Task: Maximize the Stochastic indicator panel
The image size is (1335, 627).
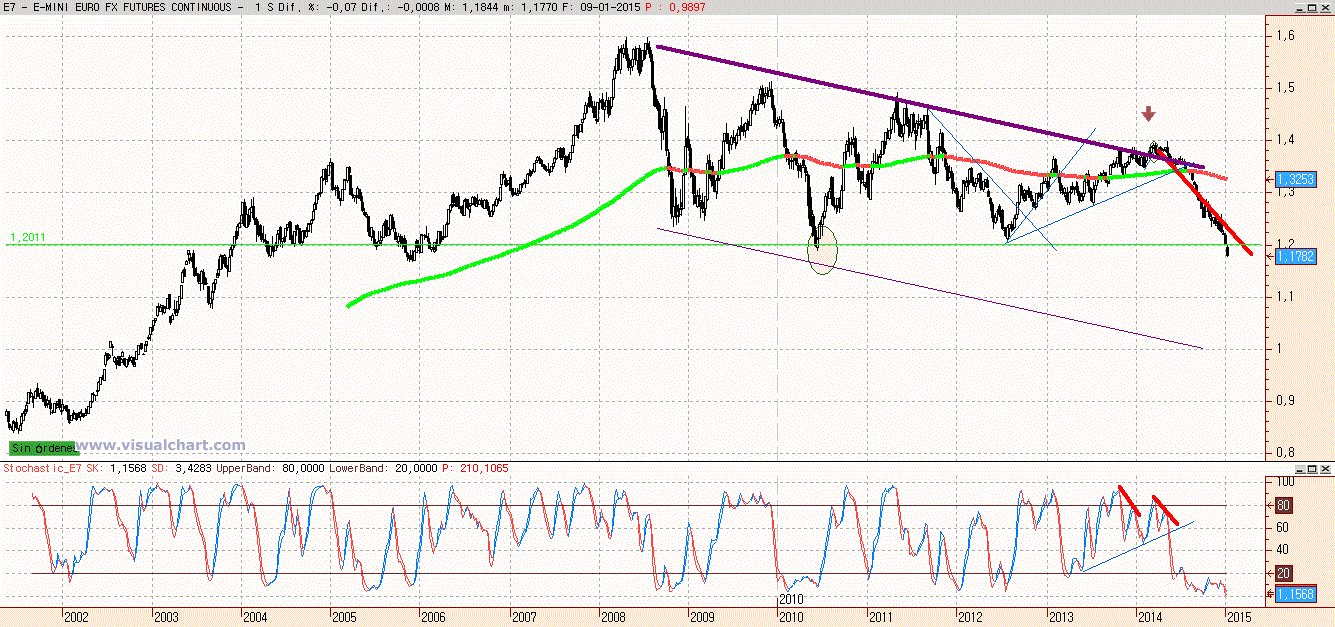Action: 1312,468
